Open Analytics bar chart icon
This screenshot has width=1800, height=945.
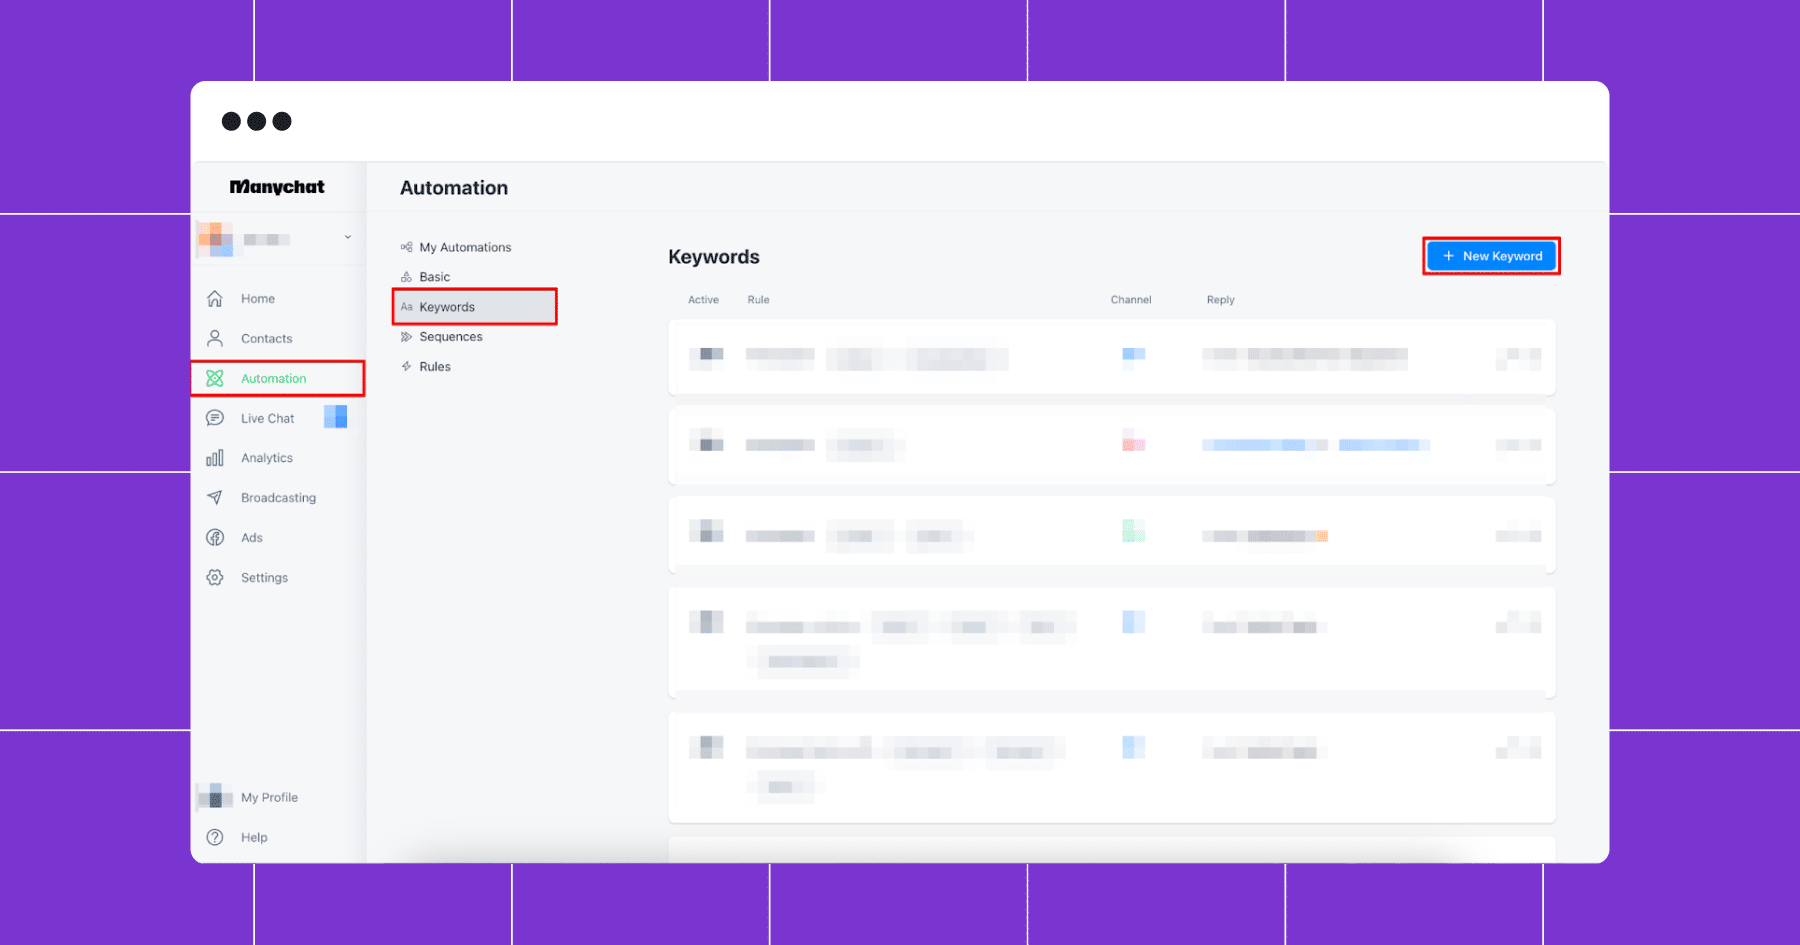coord(214,458)
